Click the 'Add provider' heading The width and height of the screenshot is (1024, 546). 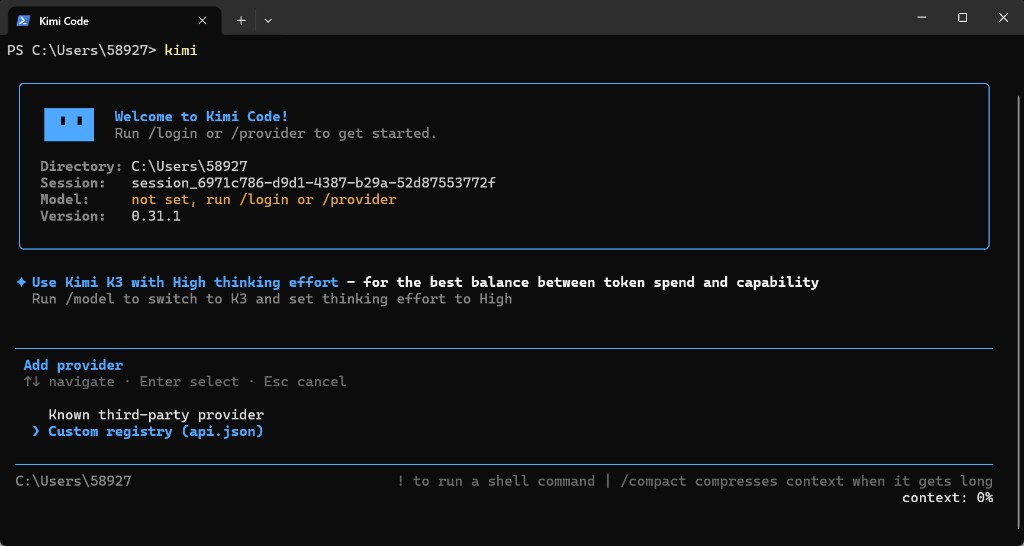click(x=73, y=365)
